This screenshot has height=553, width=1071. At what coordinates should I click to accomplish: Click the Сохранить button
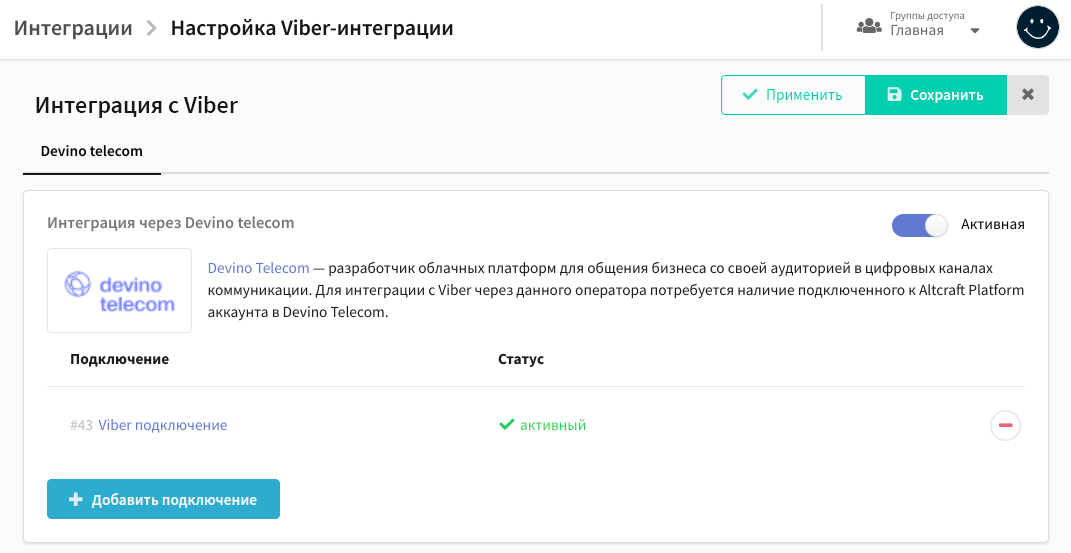[936, 95]
